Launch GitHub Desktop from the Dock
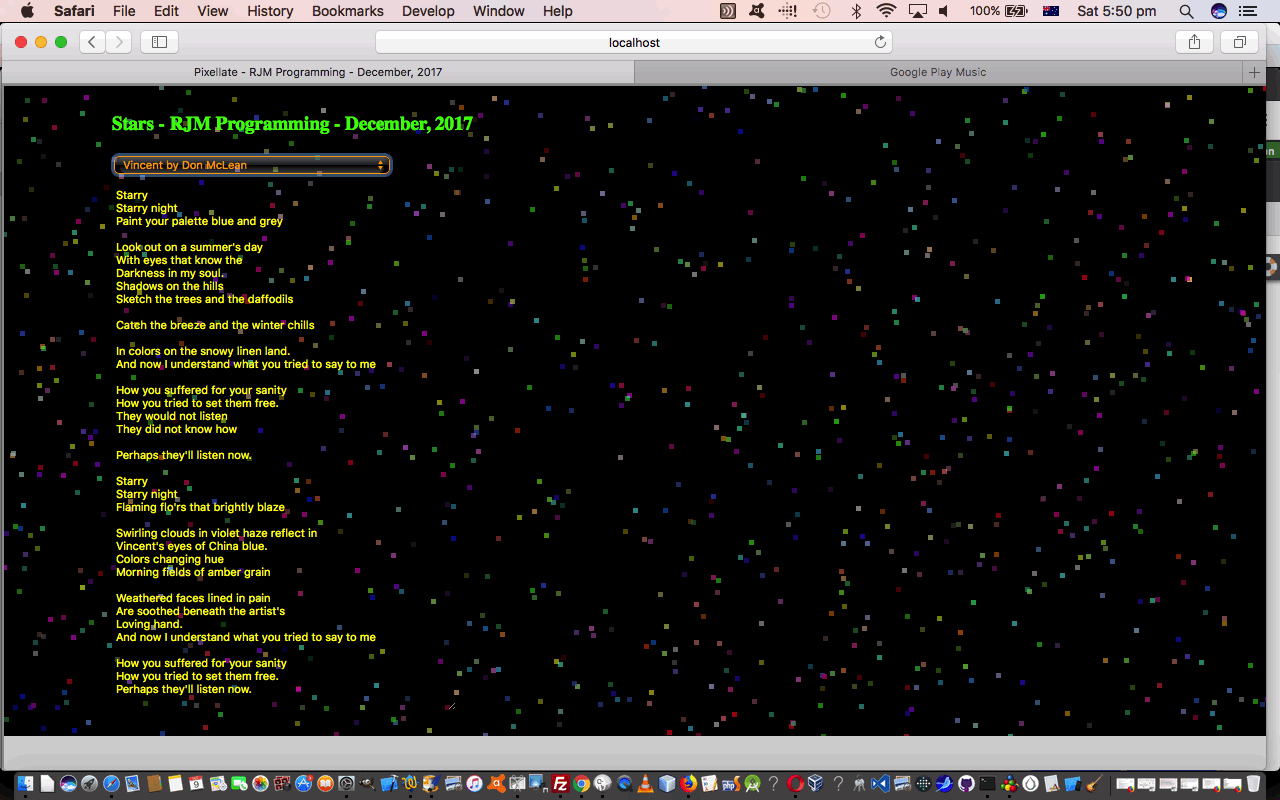This screenshot has height=800, width=1280. tap(966, 783)
